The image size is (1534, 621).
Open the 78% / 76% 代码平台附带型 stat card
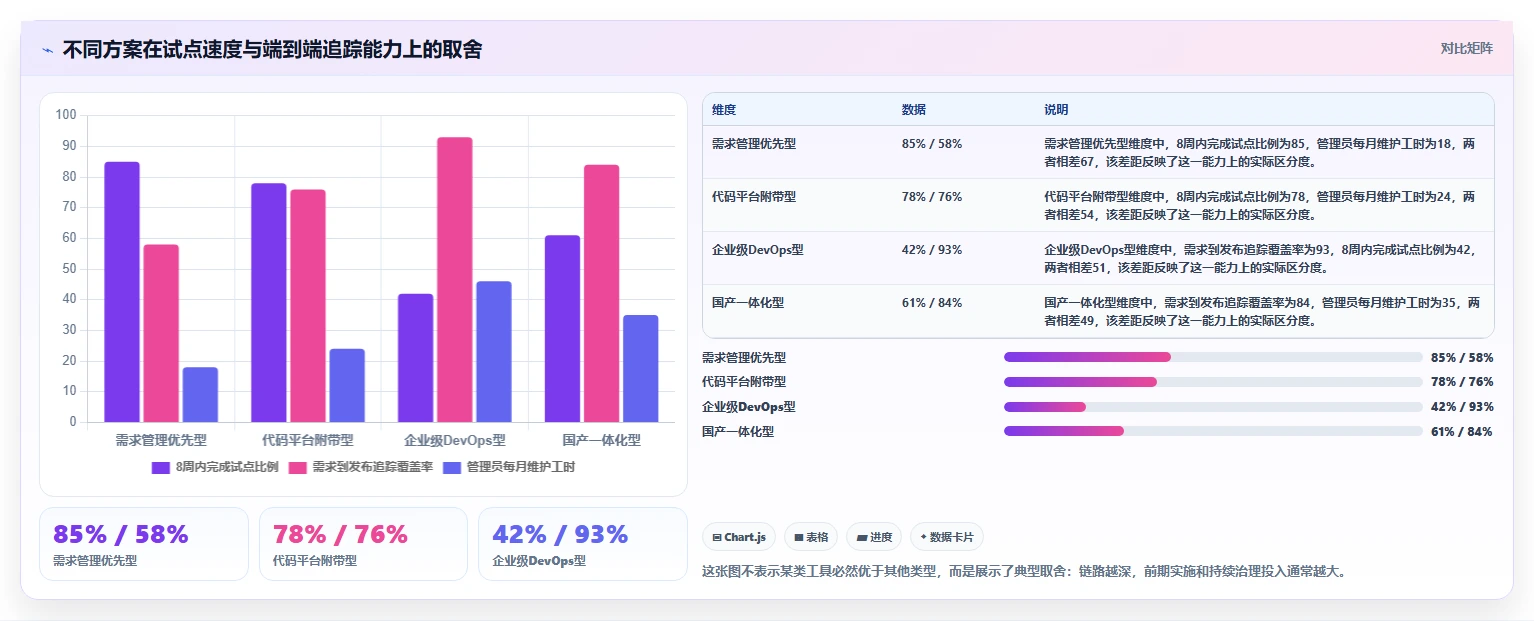coord(363,544)
